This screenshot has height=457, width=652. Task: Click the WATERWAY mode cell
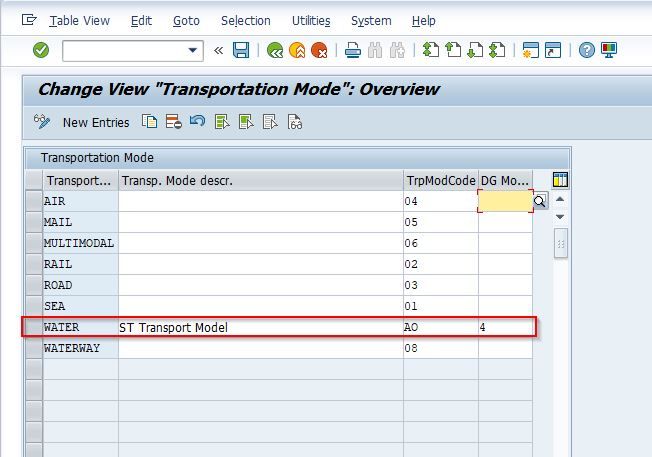coord(81,348)
